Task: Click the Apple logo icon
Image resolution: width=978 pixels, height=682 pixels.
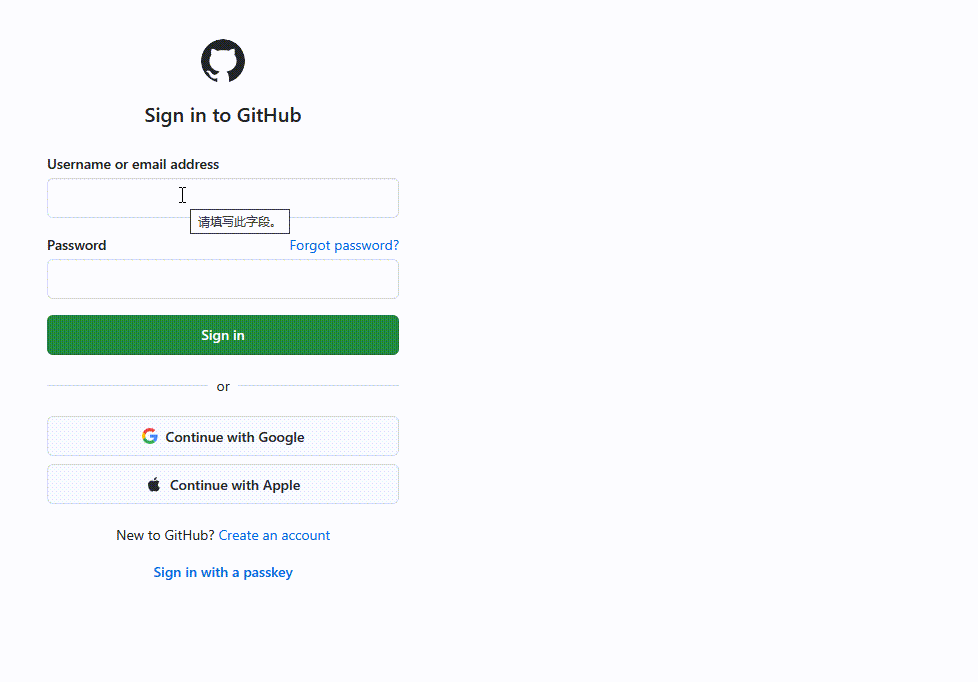Action: click(154, 485)
